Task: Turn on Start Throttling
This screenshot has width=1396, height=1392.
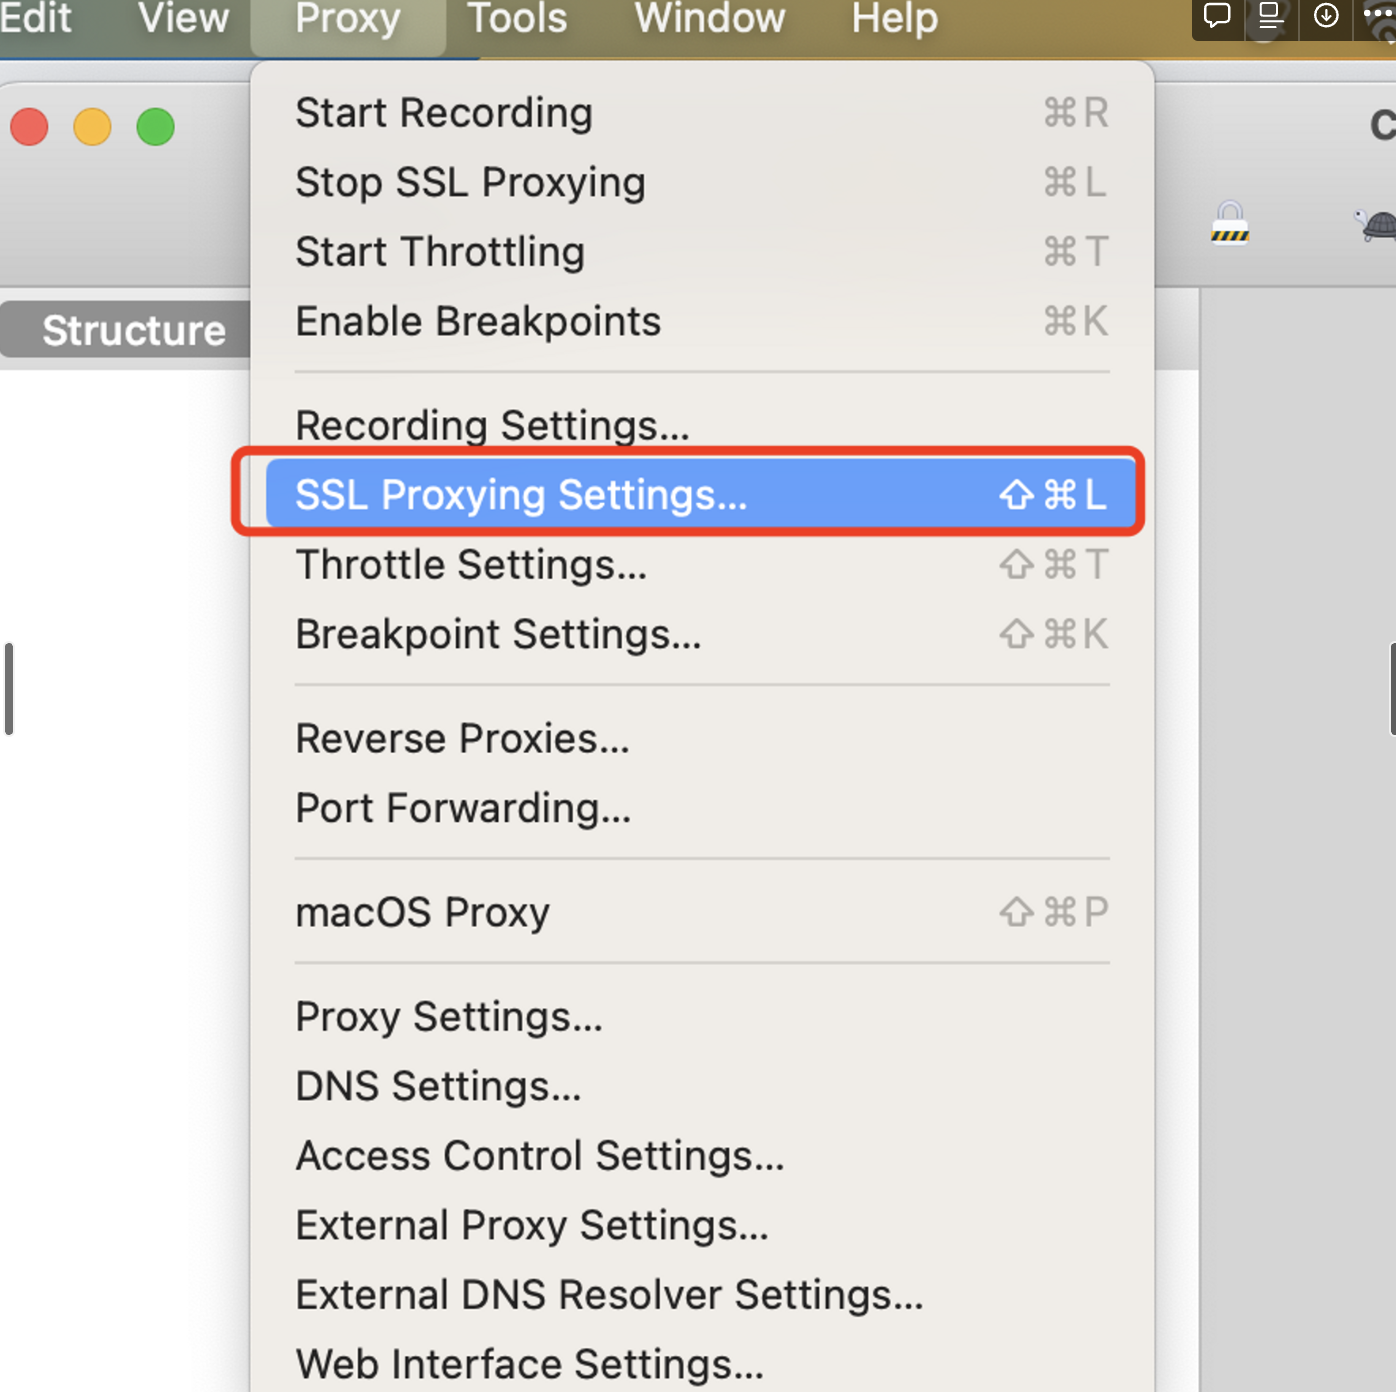Action: [439, 251]
